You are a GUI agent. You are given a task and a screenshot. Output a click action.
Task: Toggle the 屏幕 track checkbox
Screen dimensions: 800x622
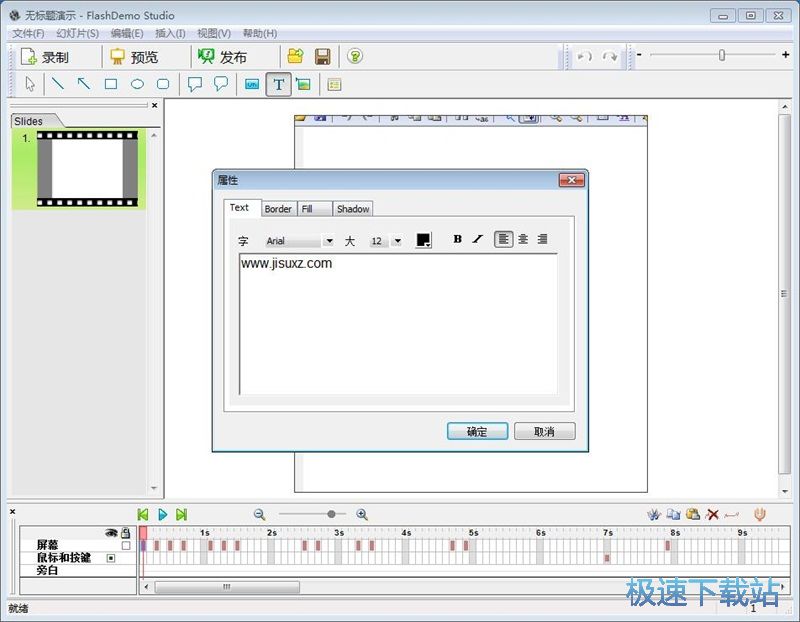(x=126, y=545)
